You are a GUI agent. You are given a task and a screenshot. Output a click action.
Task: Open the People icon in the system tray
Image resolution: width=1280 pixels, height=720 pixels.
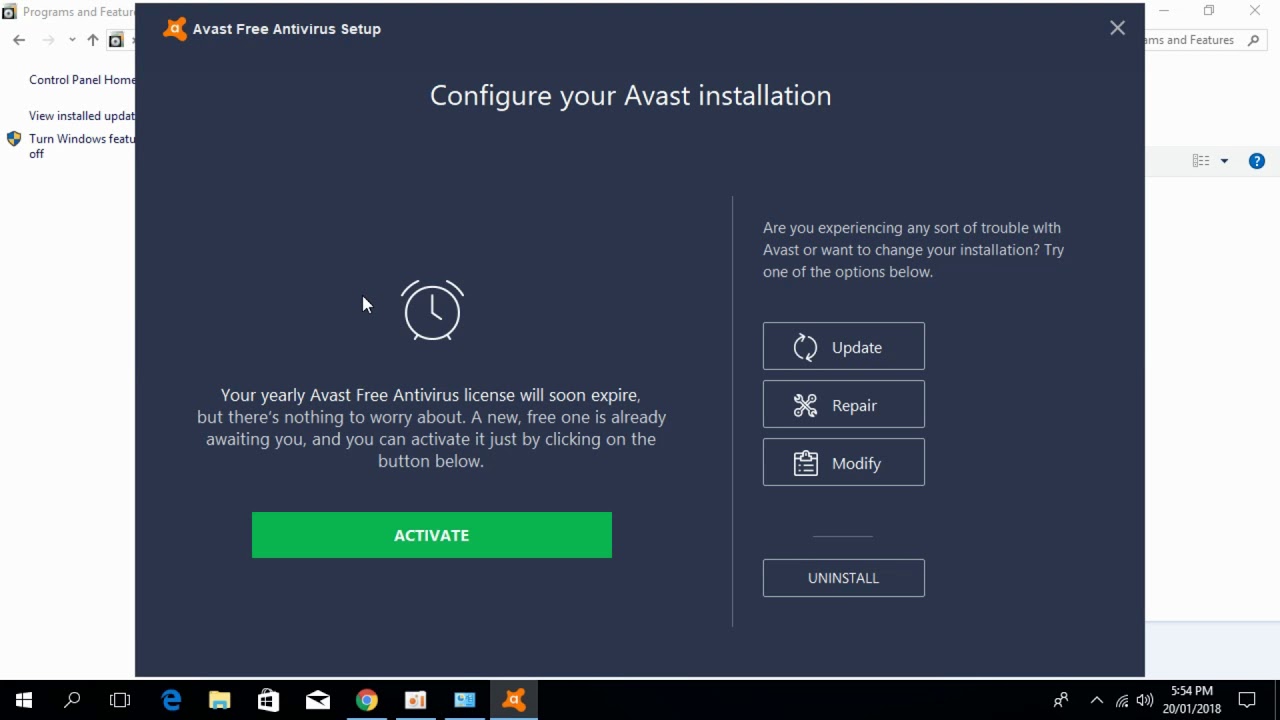click(1061, 700)
